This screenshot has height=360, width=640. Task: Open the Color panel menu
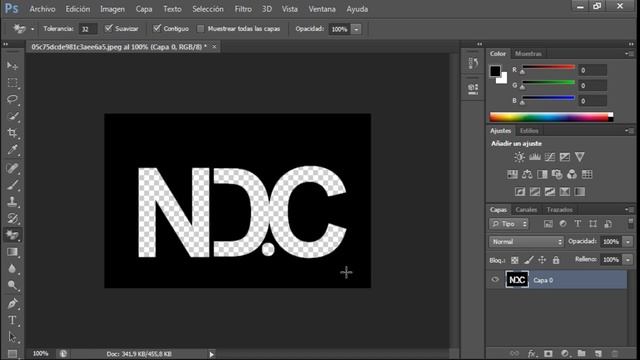pos(629,53)
